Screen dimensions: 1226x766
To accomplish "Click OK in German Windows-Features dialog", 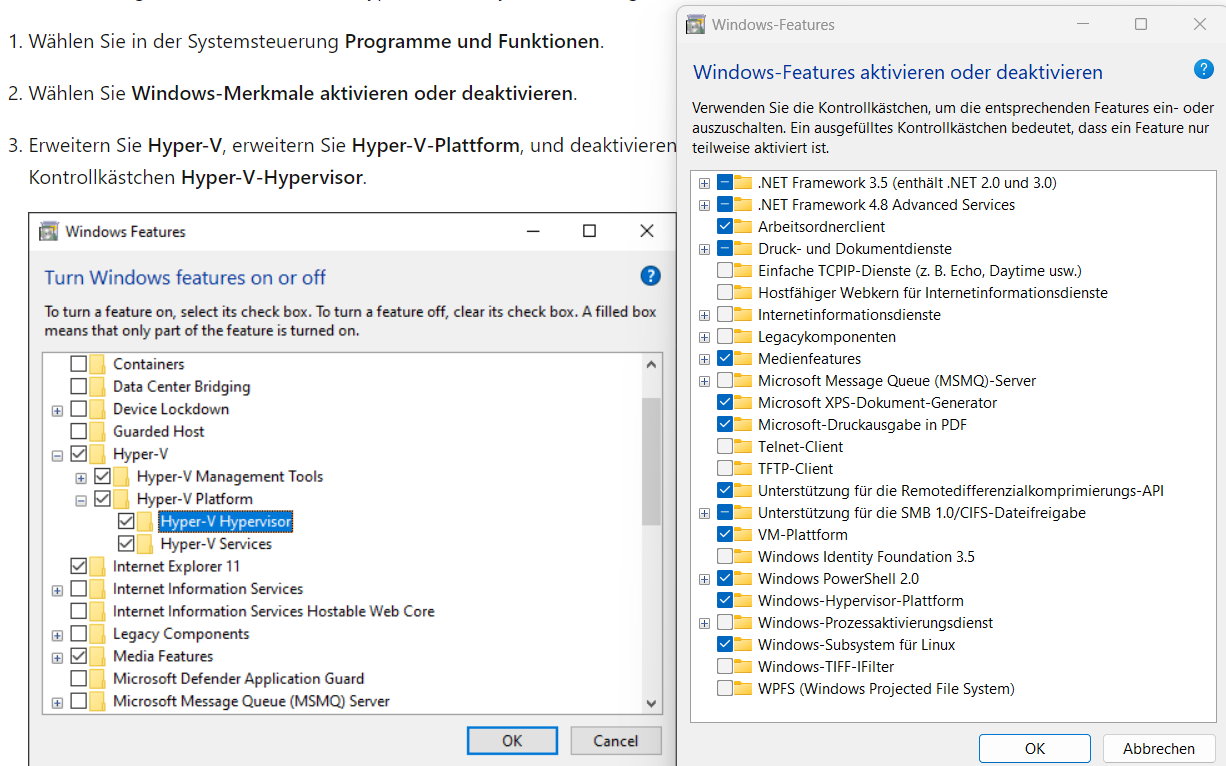I will pos(1035,748).
